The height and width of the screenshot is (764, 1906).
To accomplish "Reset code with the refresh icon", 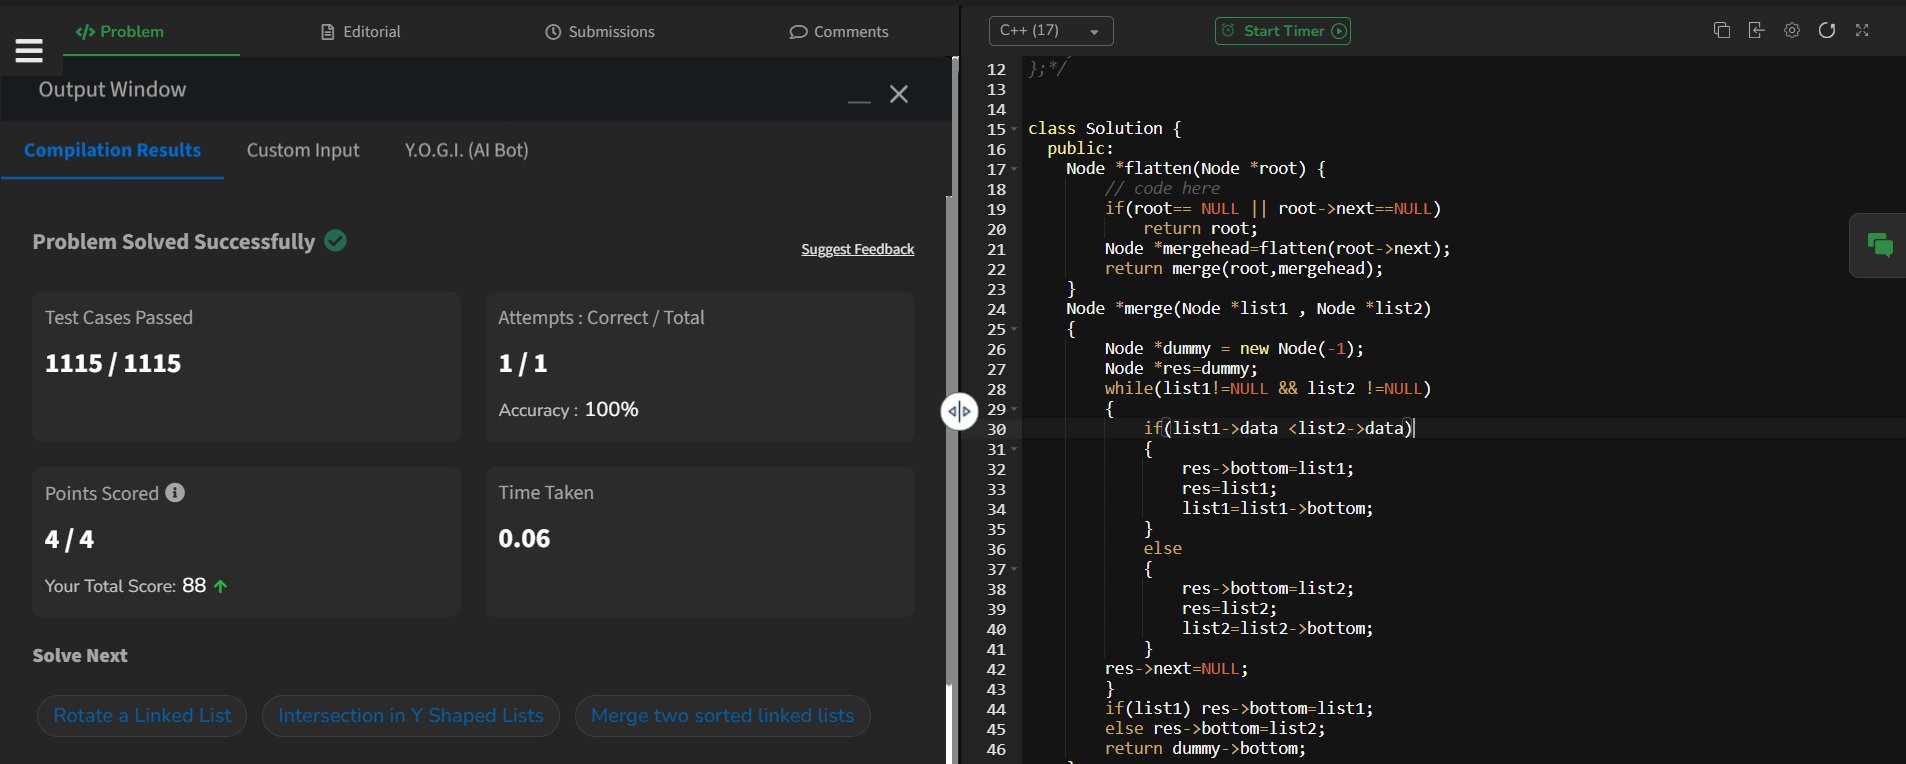I will [1827, 31].
